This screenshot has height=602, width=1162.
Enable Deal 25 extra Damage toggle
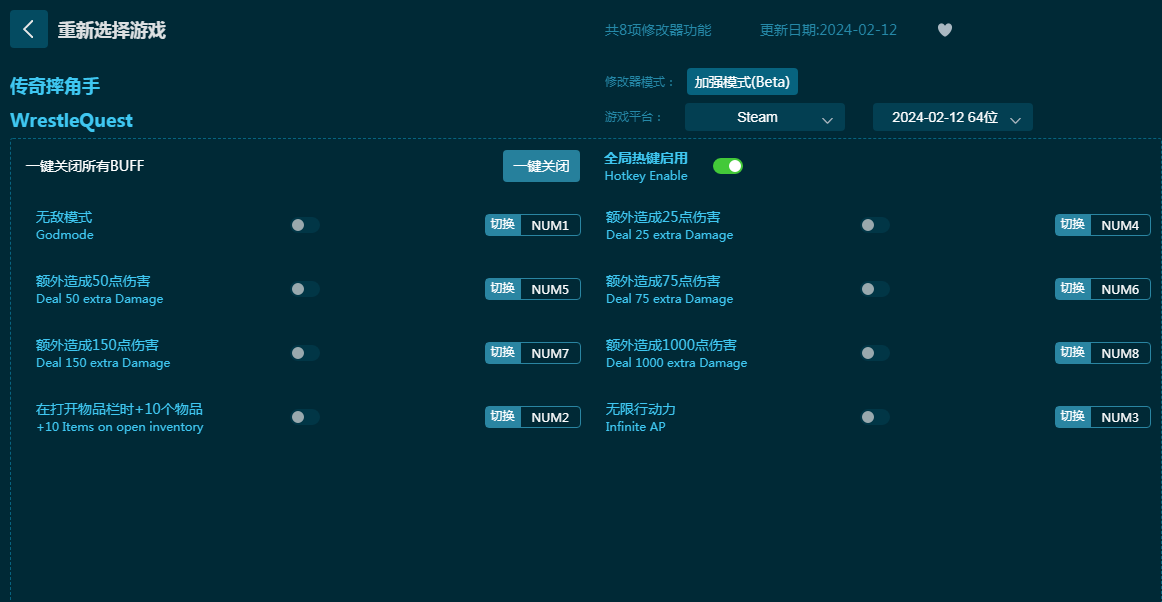point(874,225)
